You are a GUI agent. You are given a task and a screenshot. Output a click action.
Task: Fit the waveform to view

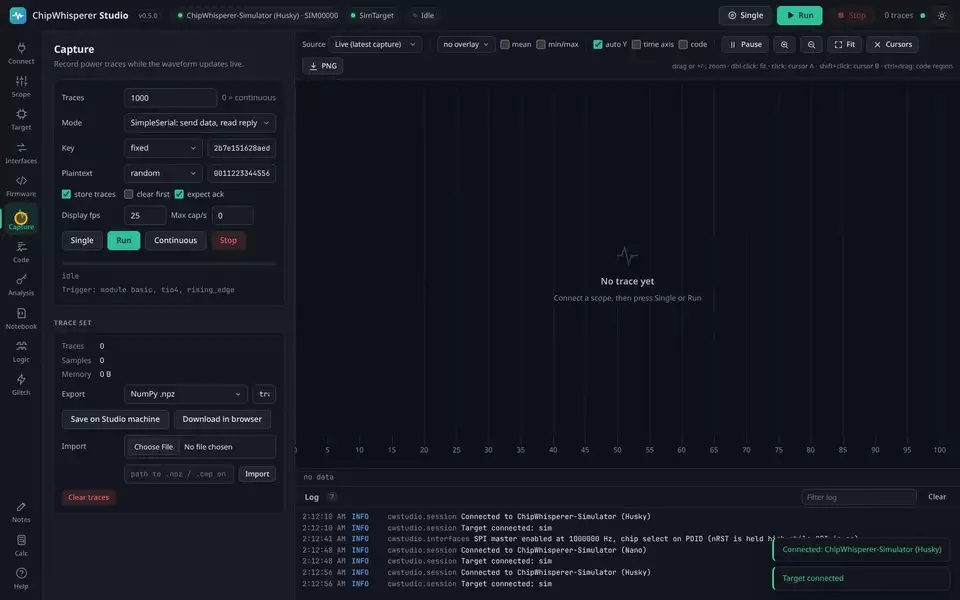pyautogui.click(x=845, y=45)
